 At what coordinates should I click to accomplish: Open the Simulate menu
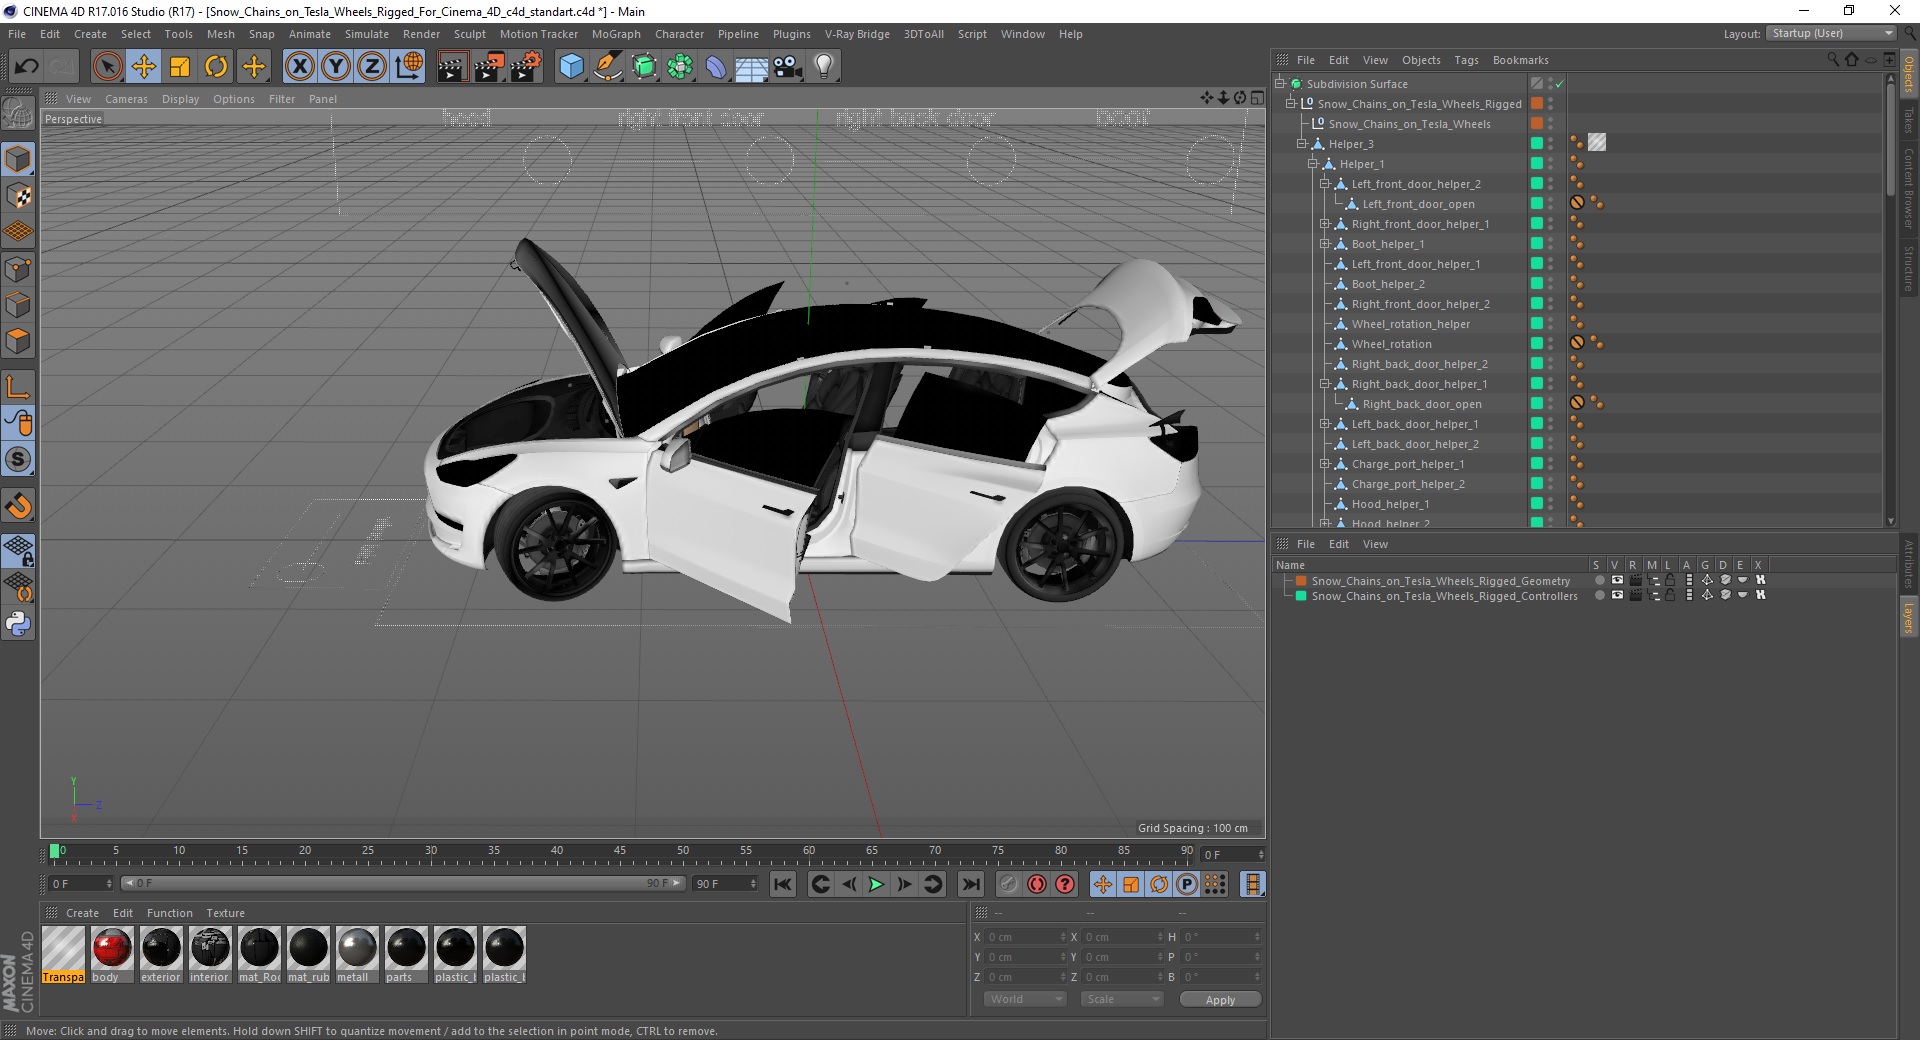pyautogui.click(x=366, y=34)
